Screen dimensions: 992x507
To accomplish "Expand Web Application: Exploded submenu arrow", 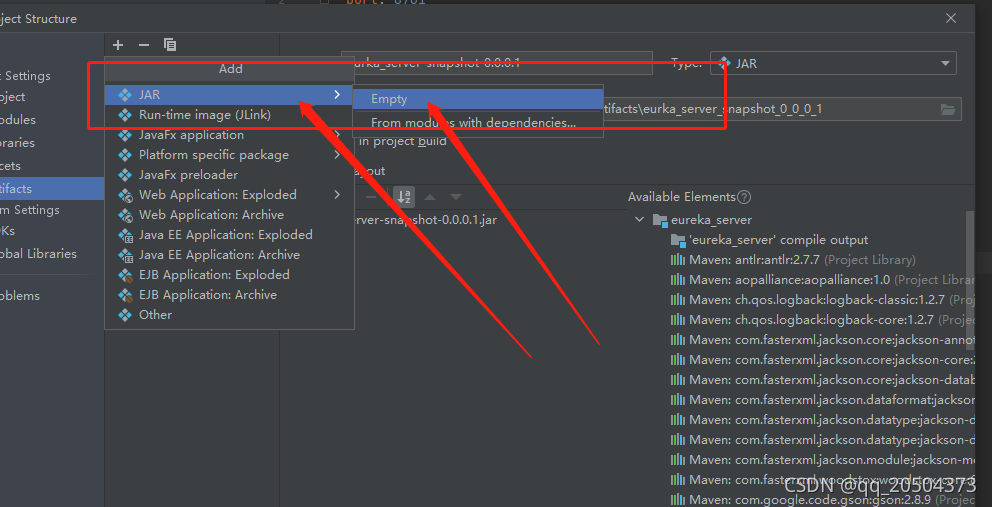I will (337, 195).
